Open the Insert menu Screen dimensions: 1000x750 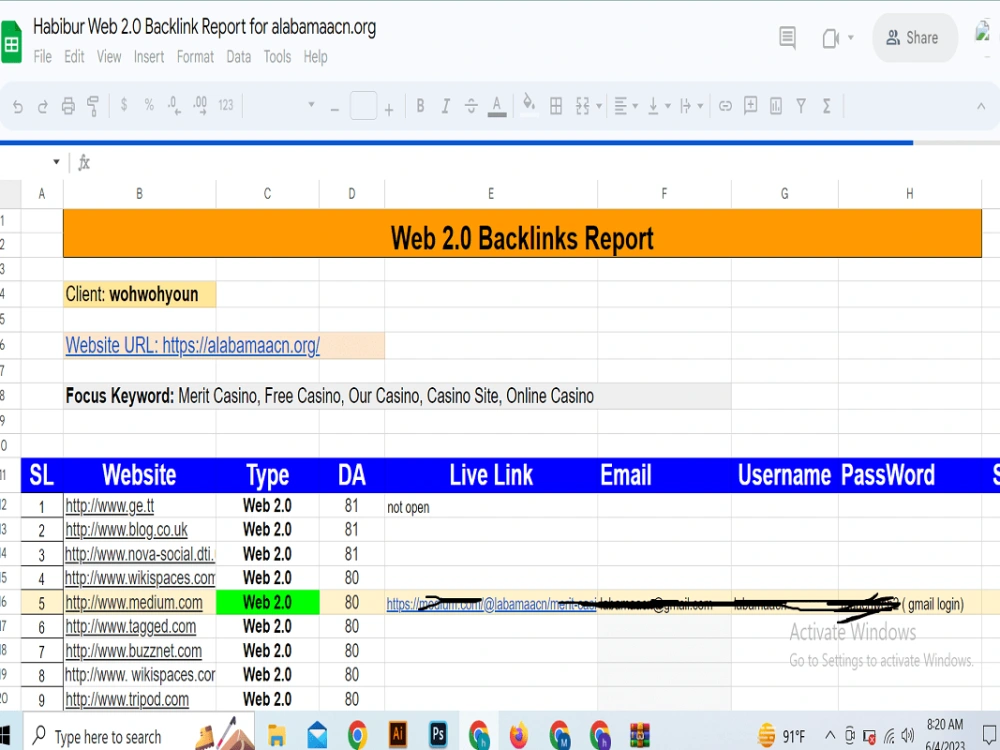click(149, 57)
